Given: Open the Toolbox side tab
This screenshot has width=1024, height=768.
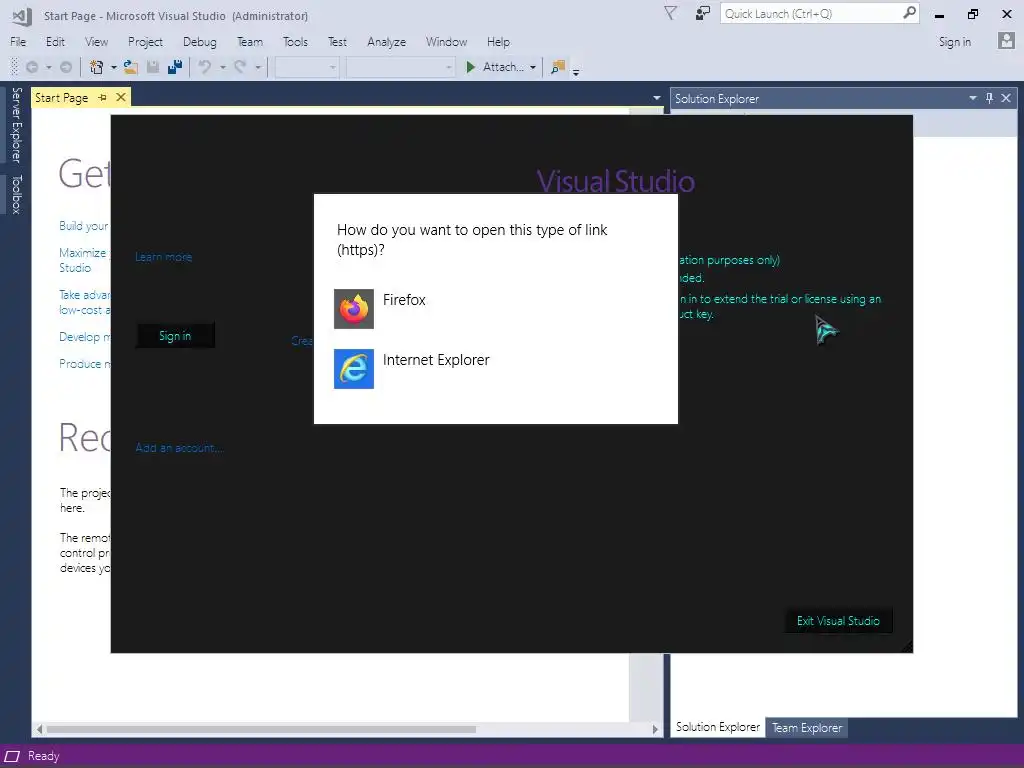Looking at the screenshot, I should (16, 195).
